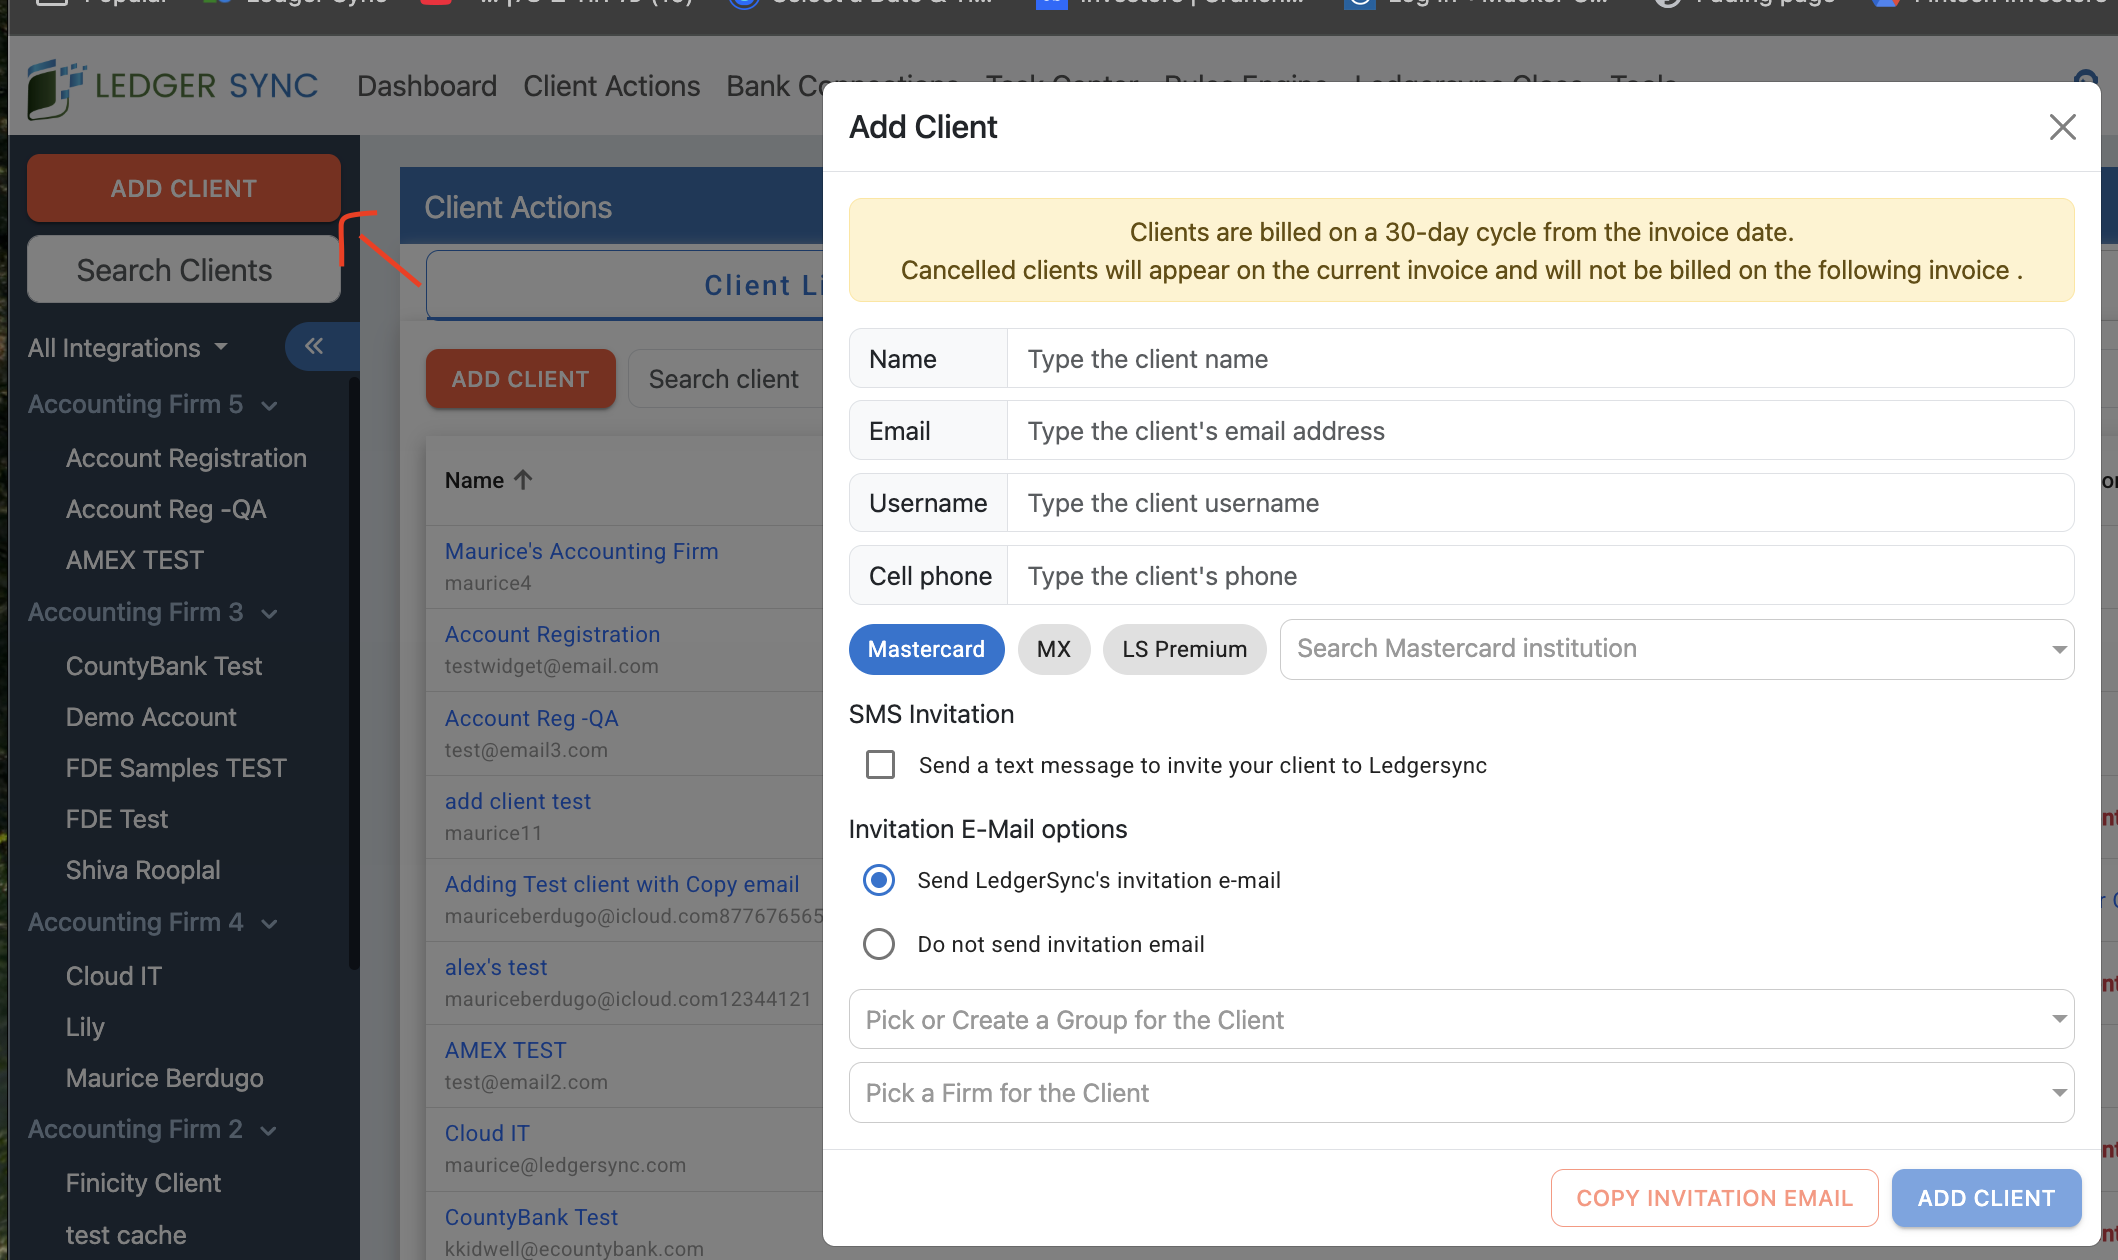The image size is (2118, 1260).
Task: Click the maurice@ledgersync.com email text
Action: [565, 1165]
